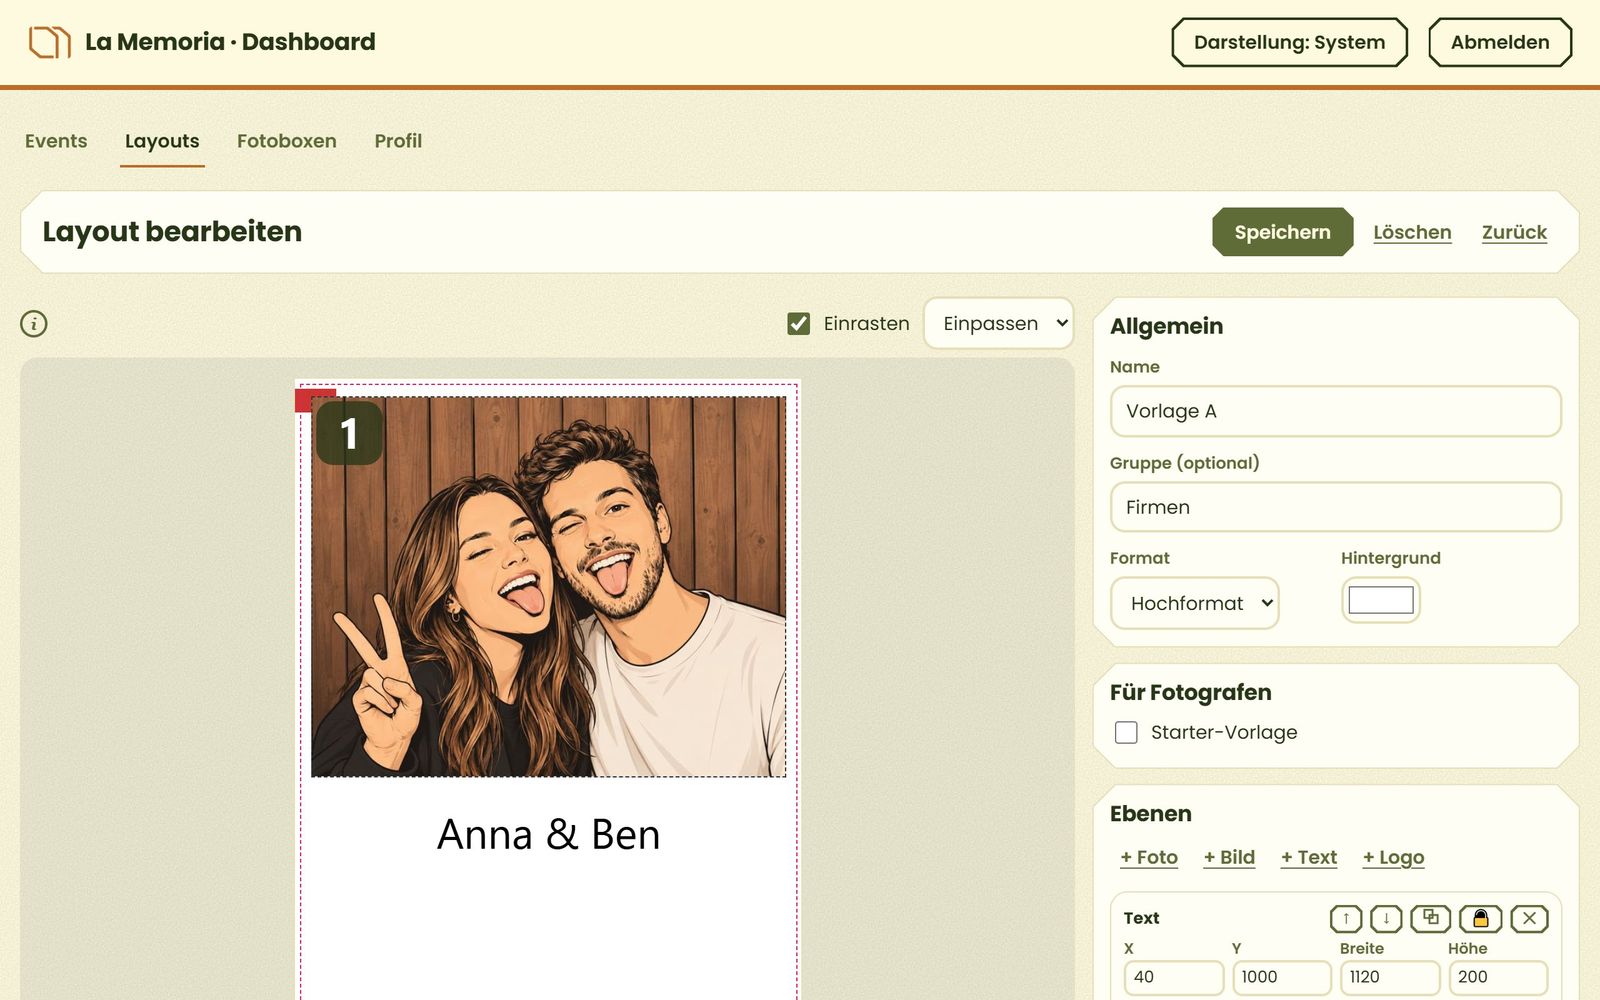Image resolution: width=1600 pixels, height=1000 pixels.
Task: Open the info hint icon above canvas
Action: tap(34, 324)
